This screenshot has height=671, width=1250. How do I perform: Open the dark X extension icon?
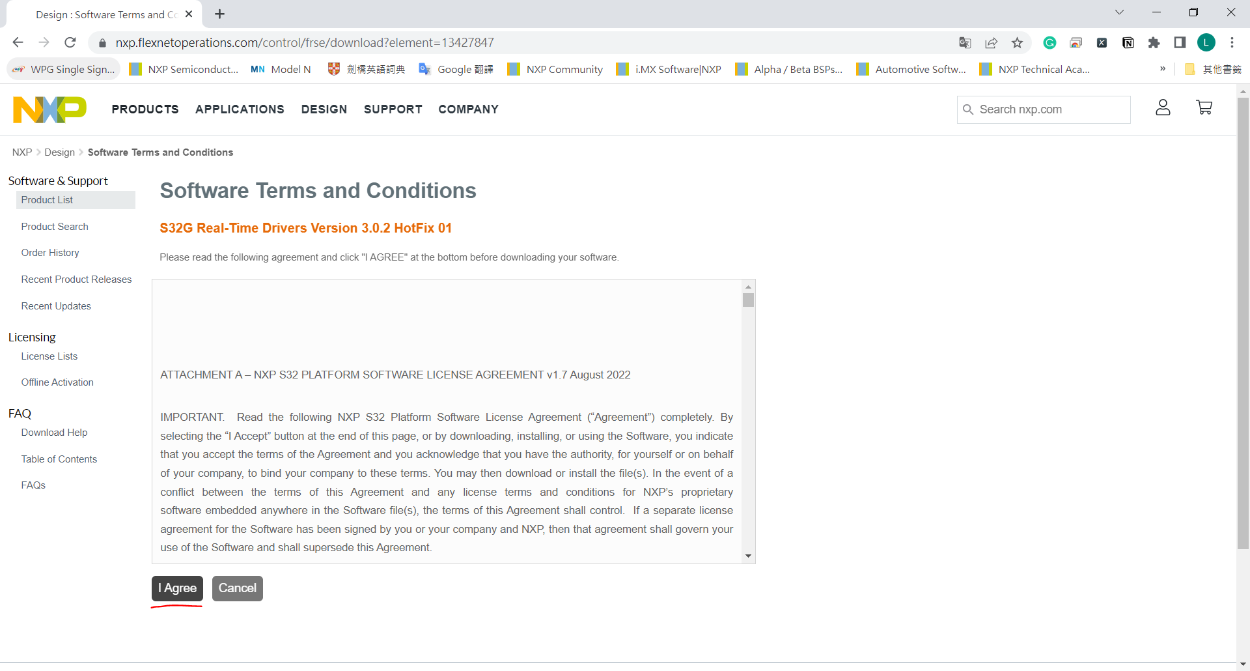tap(1102, 43)
